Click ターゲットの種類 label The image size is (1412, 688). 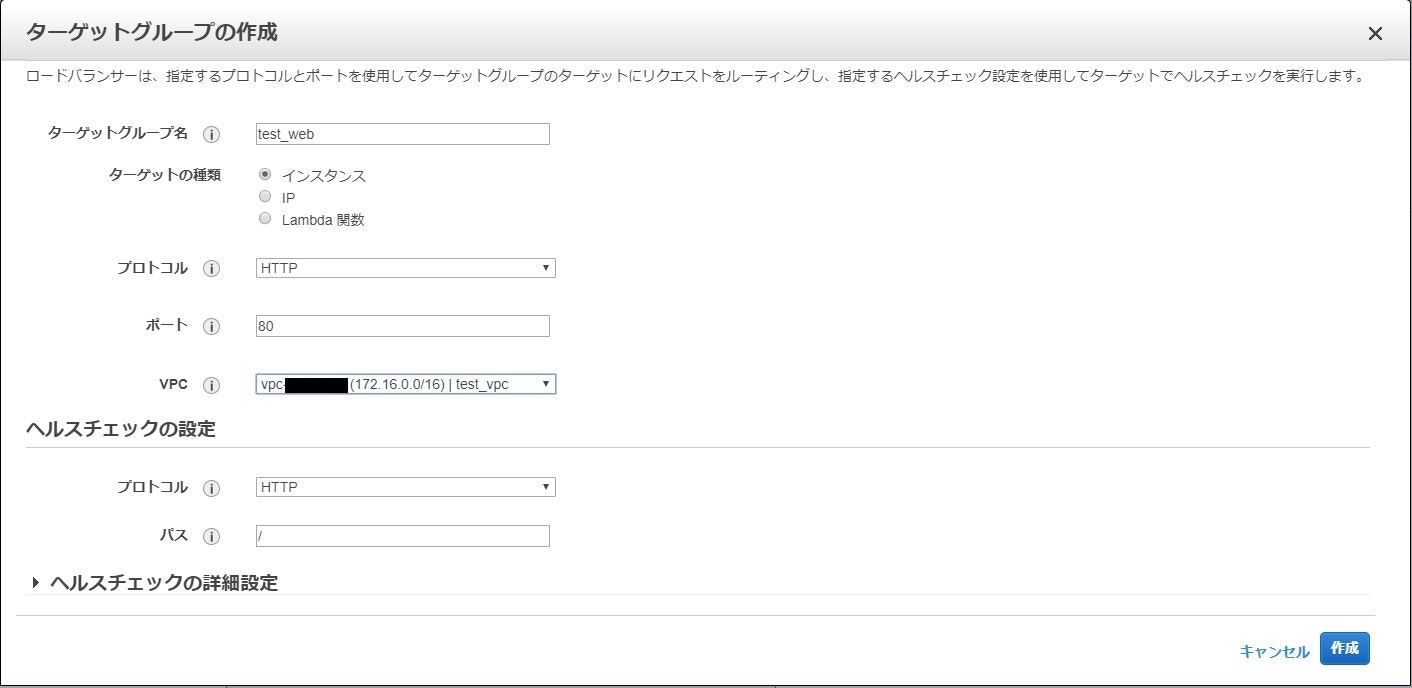tap(165, 174)
